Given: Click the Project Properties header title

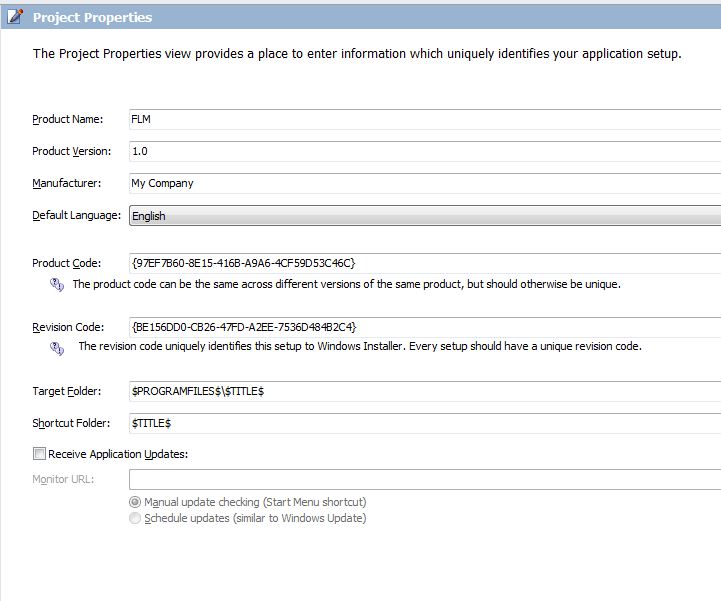Looking at the screenshot, I should pyautogui.click(x=92, y=17).
